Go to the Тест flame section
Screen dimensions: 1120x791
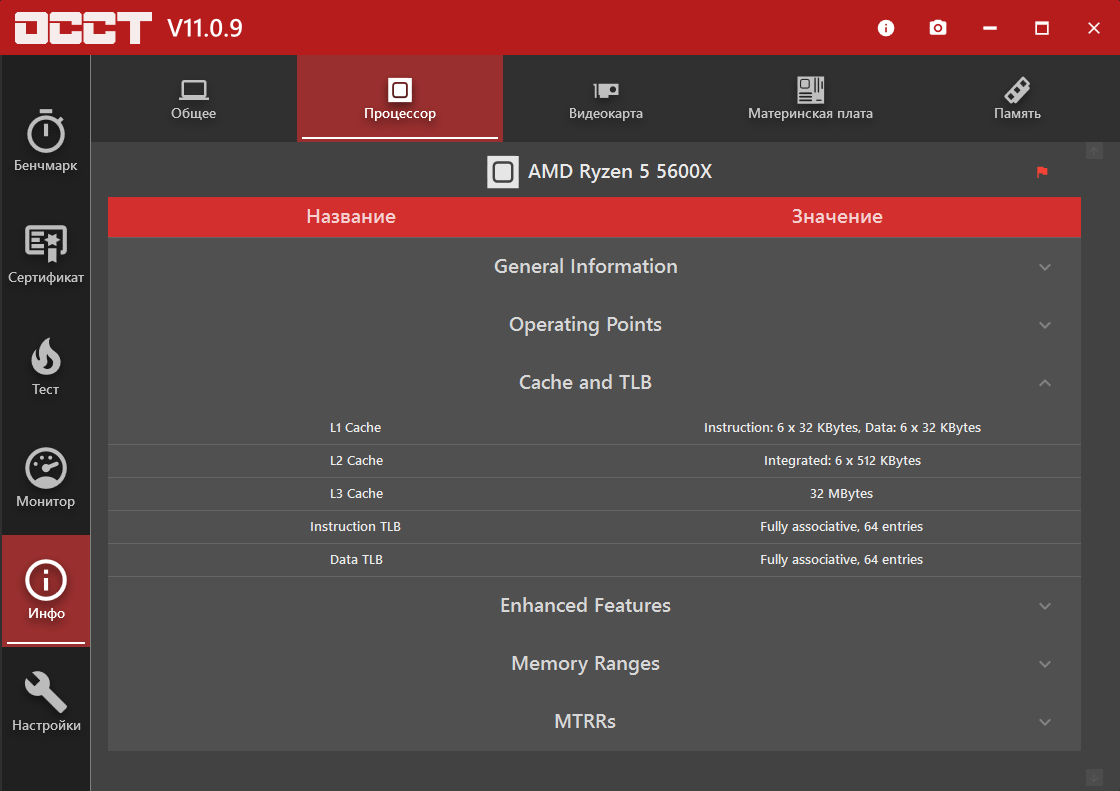coord(45,366)
